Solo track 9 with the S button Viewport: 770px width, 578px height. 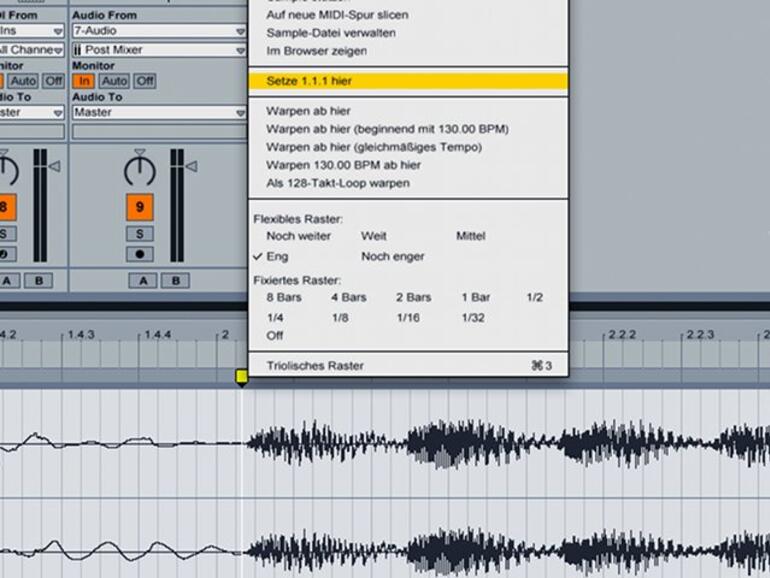click(139, 234)
